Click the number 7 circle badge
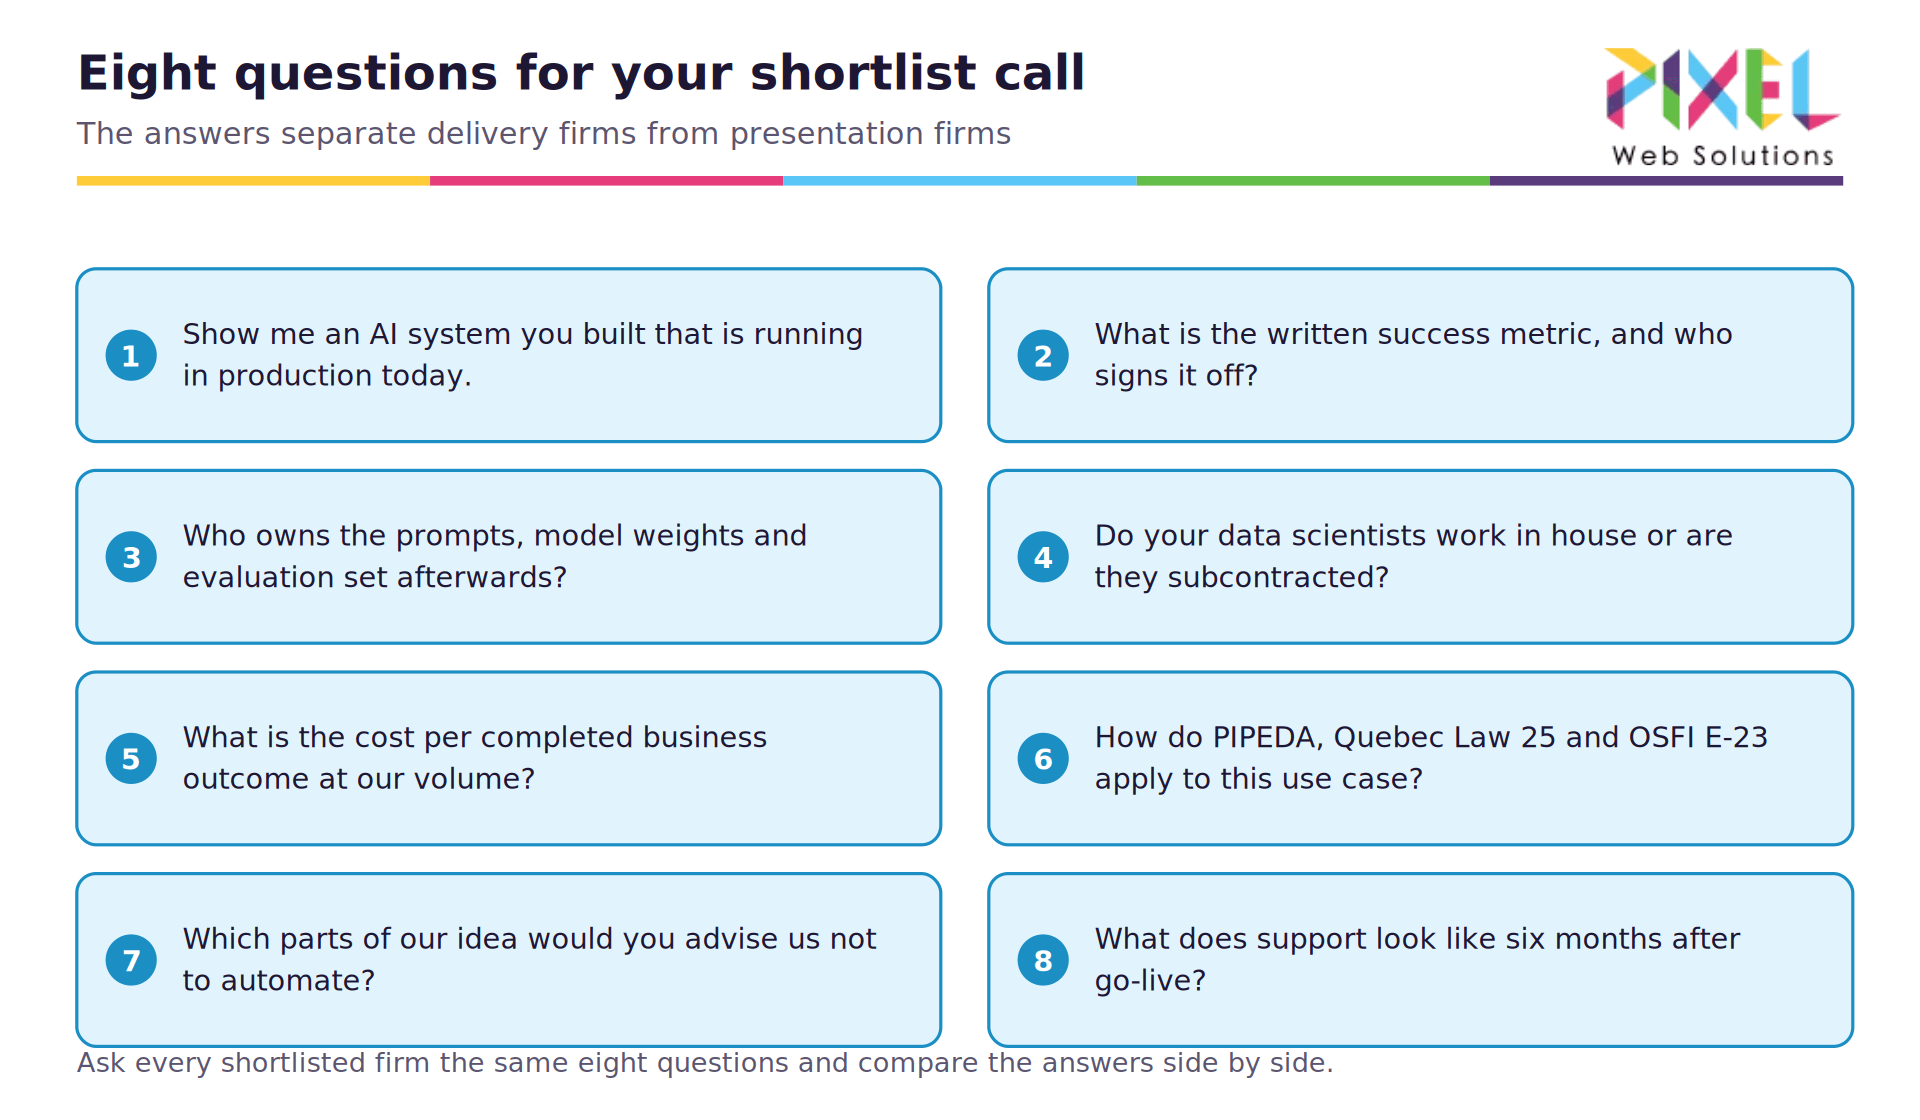This screenshot has height=1120, width=1920. pos(131,960)
